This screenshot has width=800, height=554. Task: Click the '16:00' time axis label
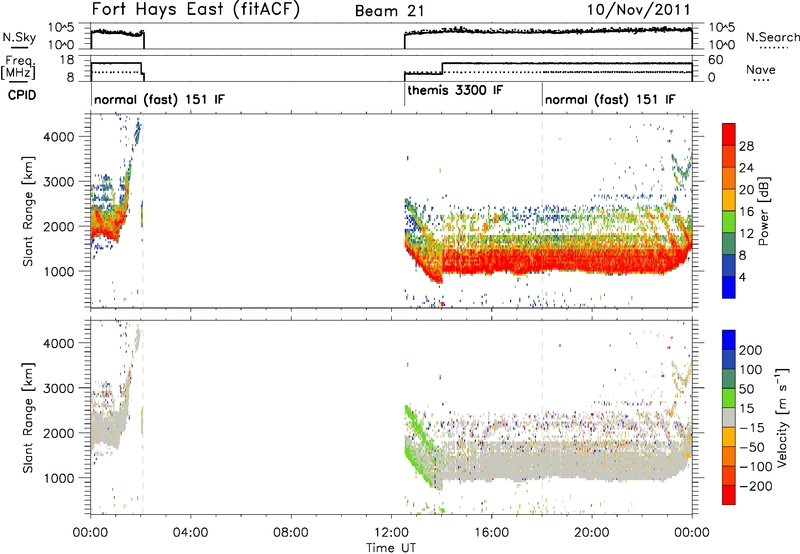click(x=491, y=533)
